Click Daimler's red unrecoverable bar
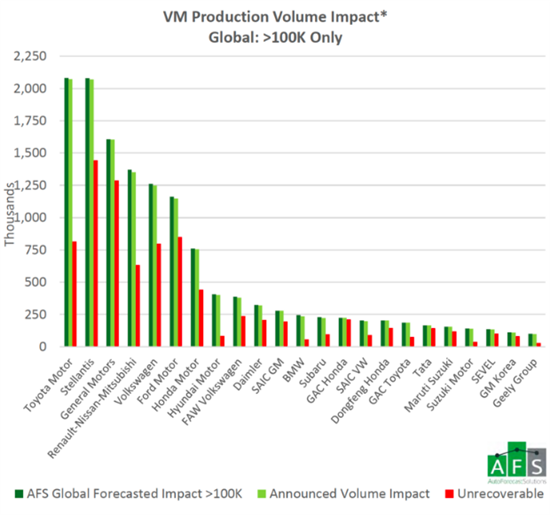 (264, 333)
